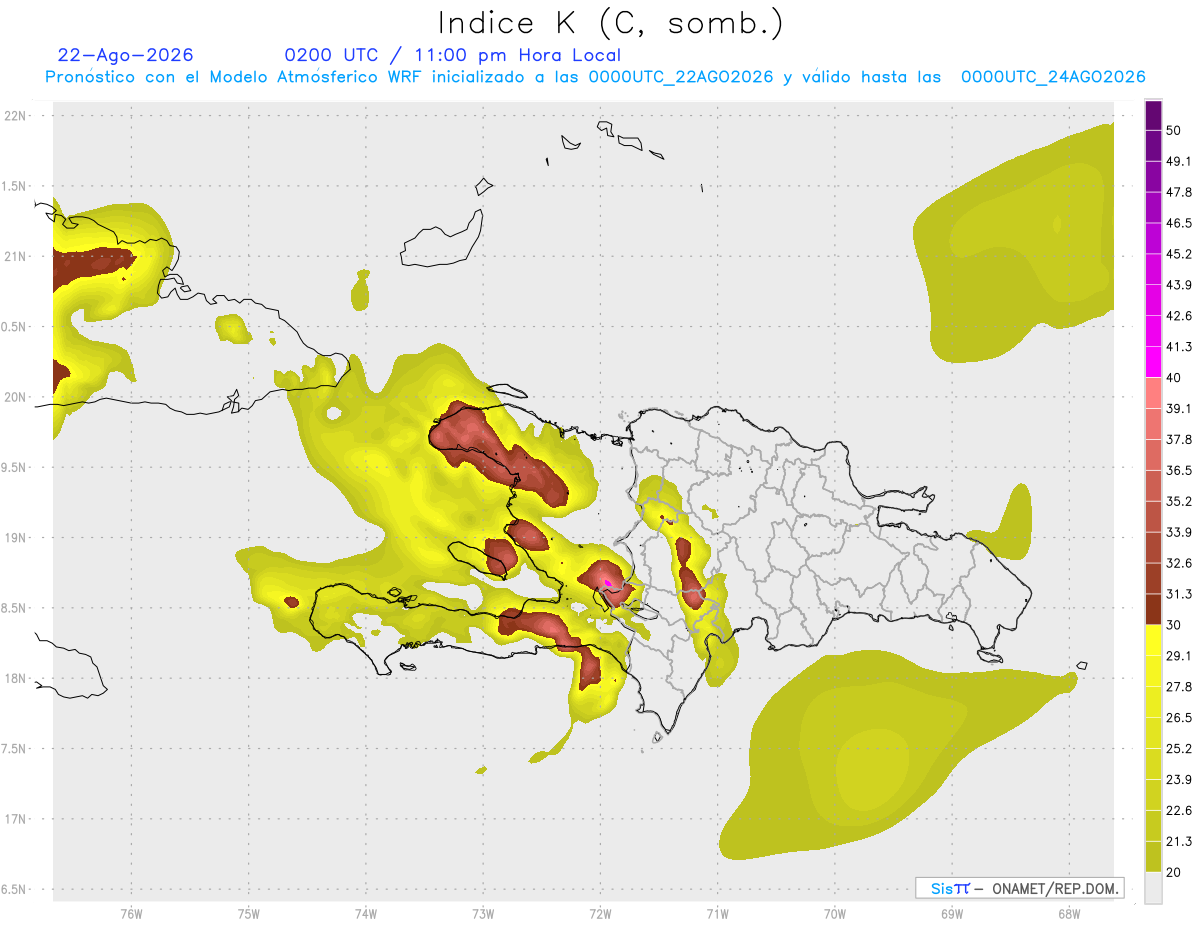Click the '72W' longitude label
The width and height of the screenshot is (1200, 927).
600,914
